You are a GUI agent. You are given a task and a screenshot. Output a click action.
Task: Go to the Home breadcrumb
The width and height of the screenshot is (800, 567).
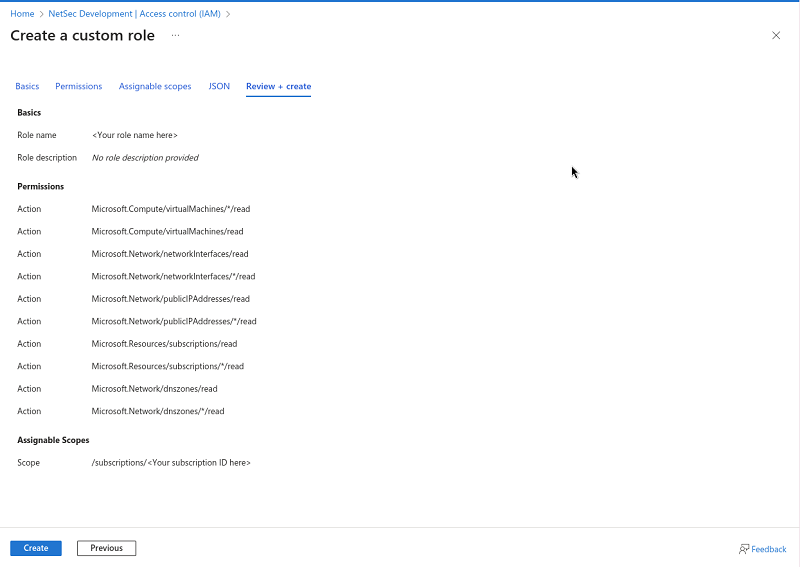tap(22, 14)
